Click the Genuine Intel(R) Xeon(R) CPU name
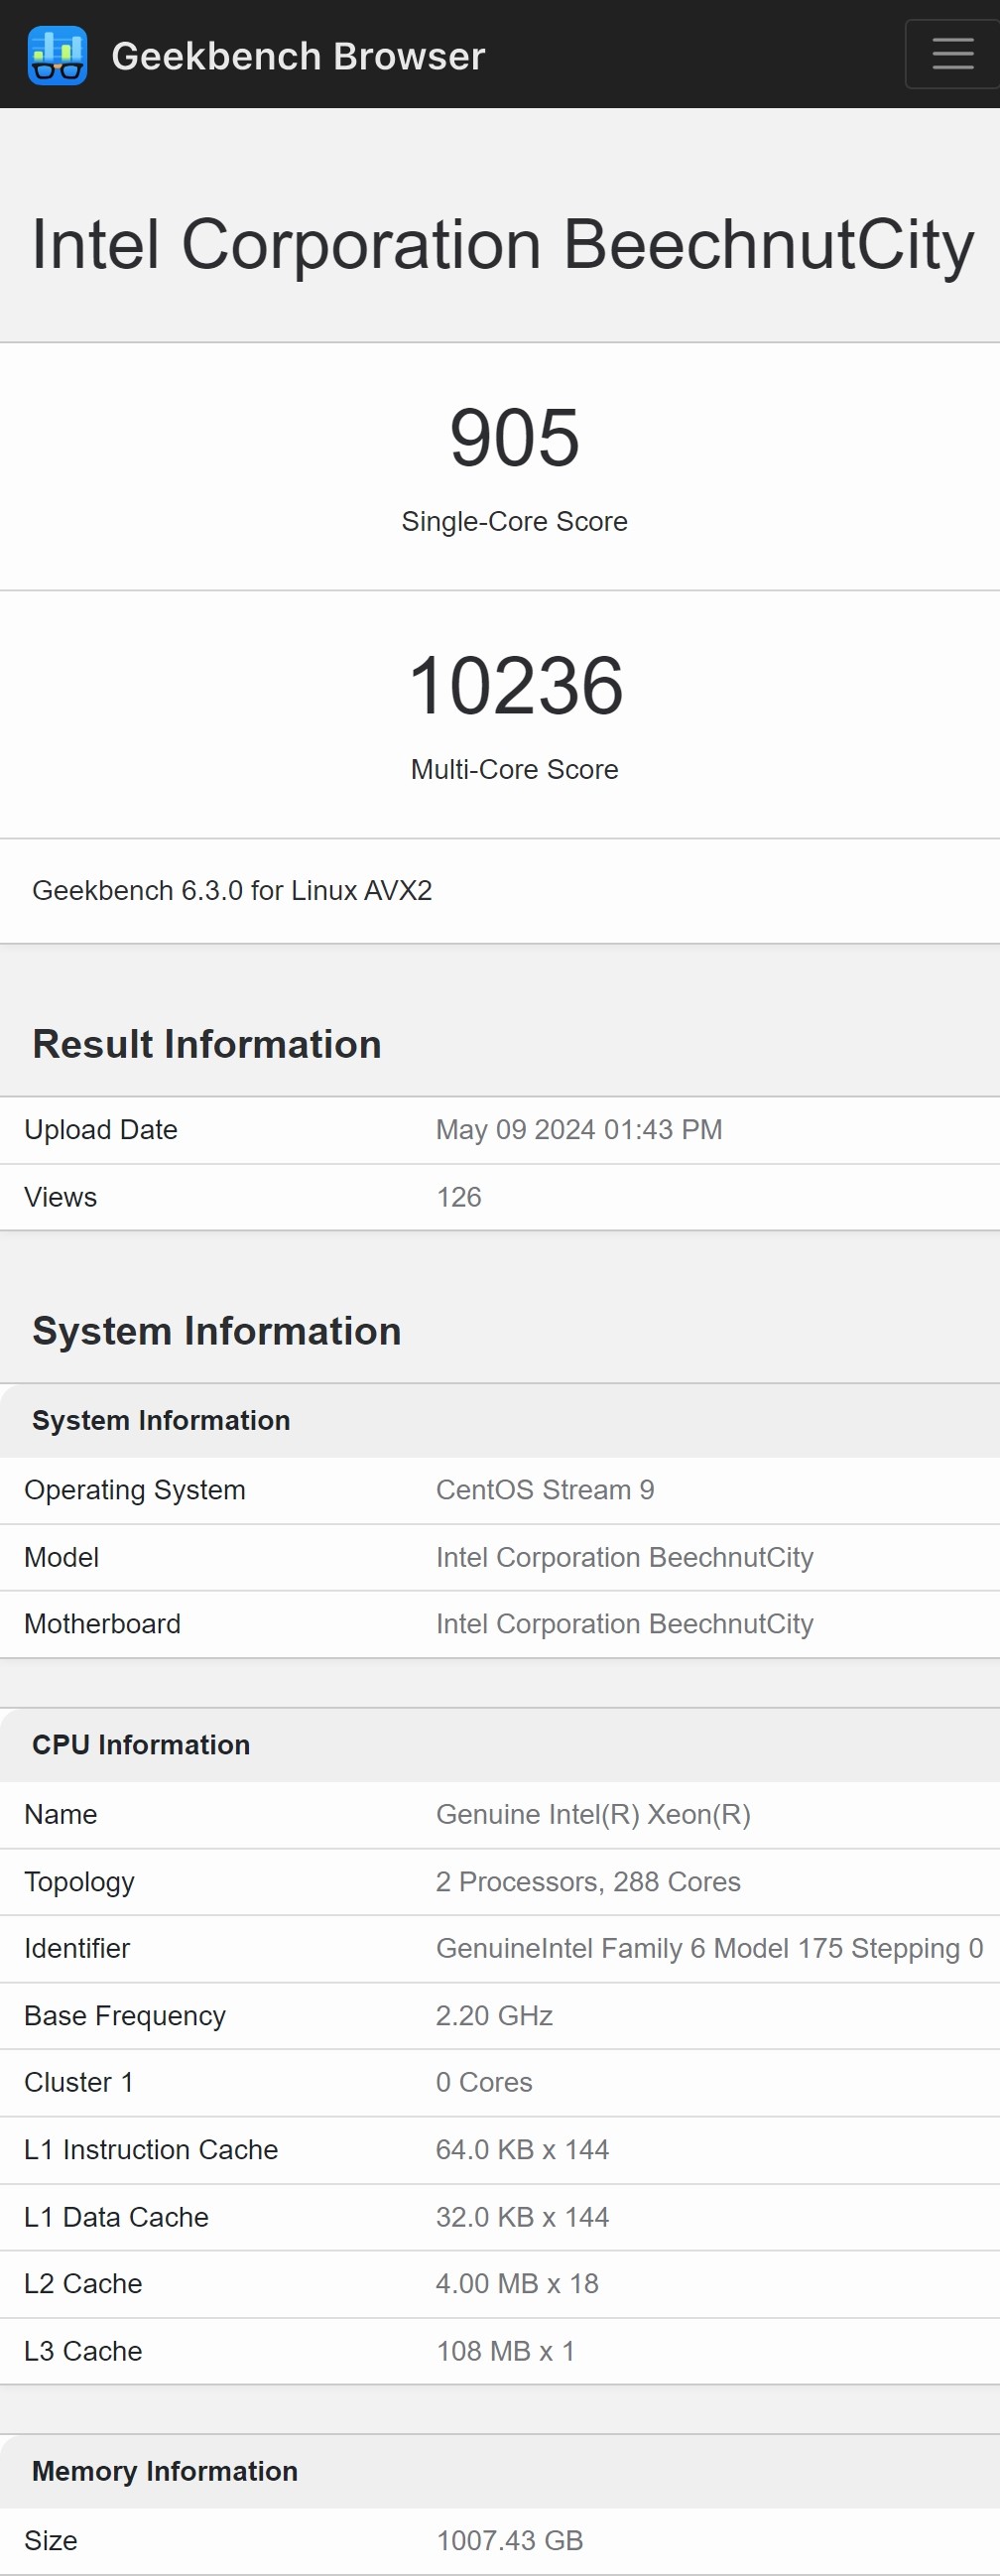 tap(593, 1814)
